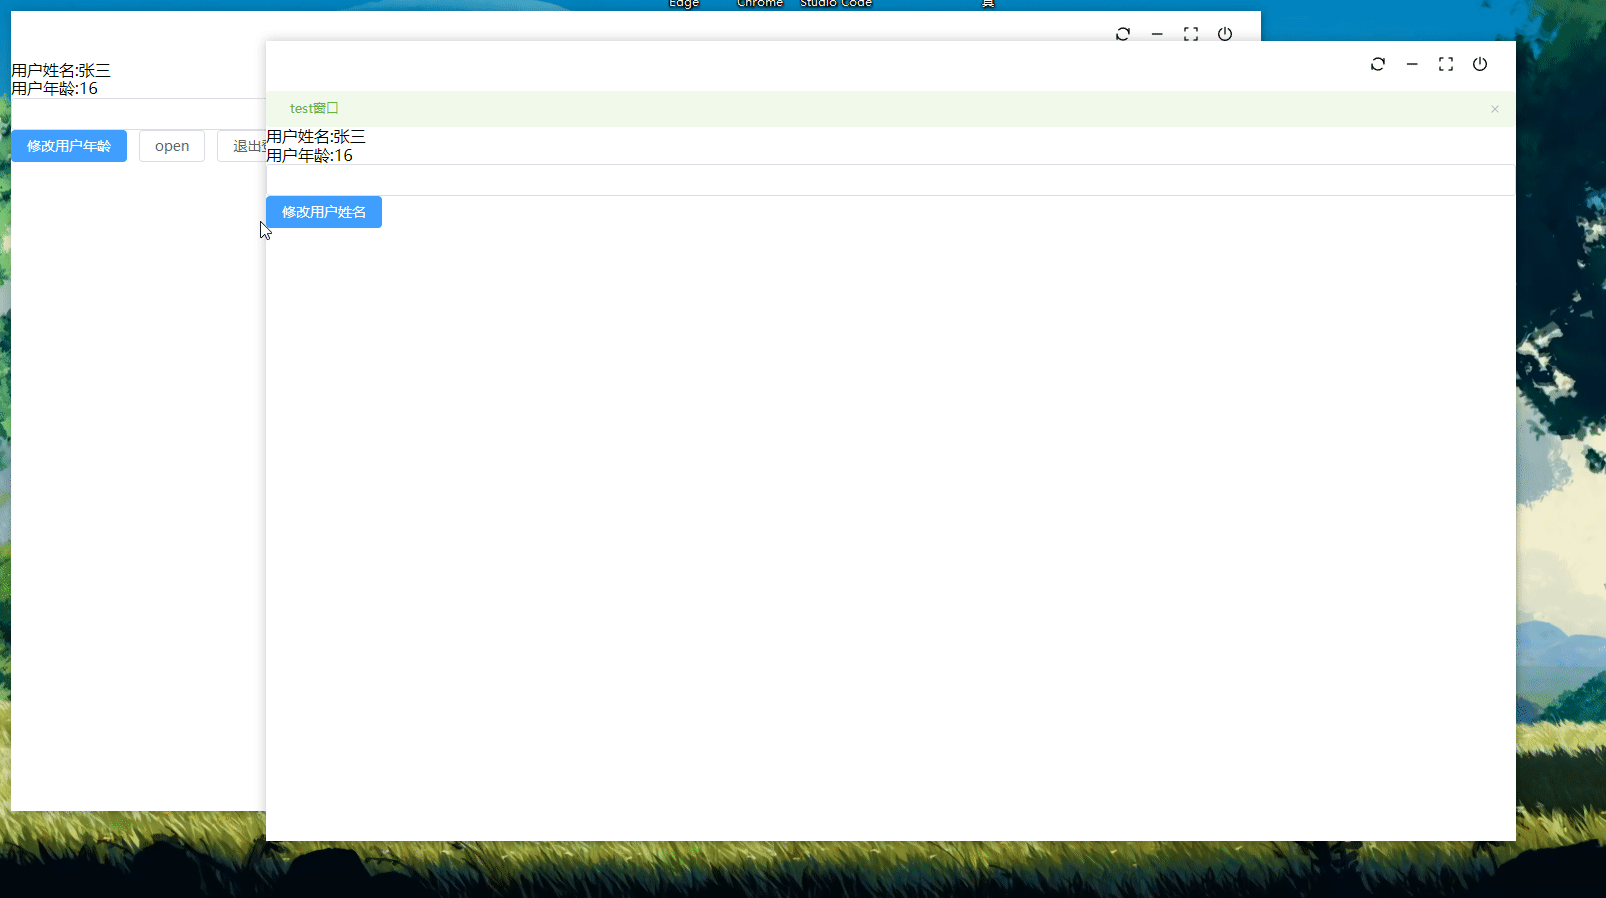Click the 修改用户姓名 button
Image resolution: width=1606 pixels, height=898 pixels.
tap(324, 212)
